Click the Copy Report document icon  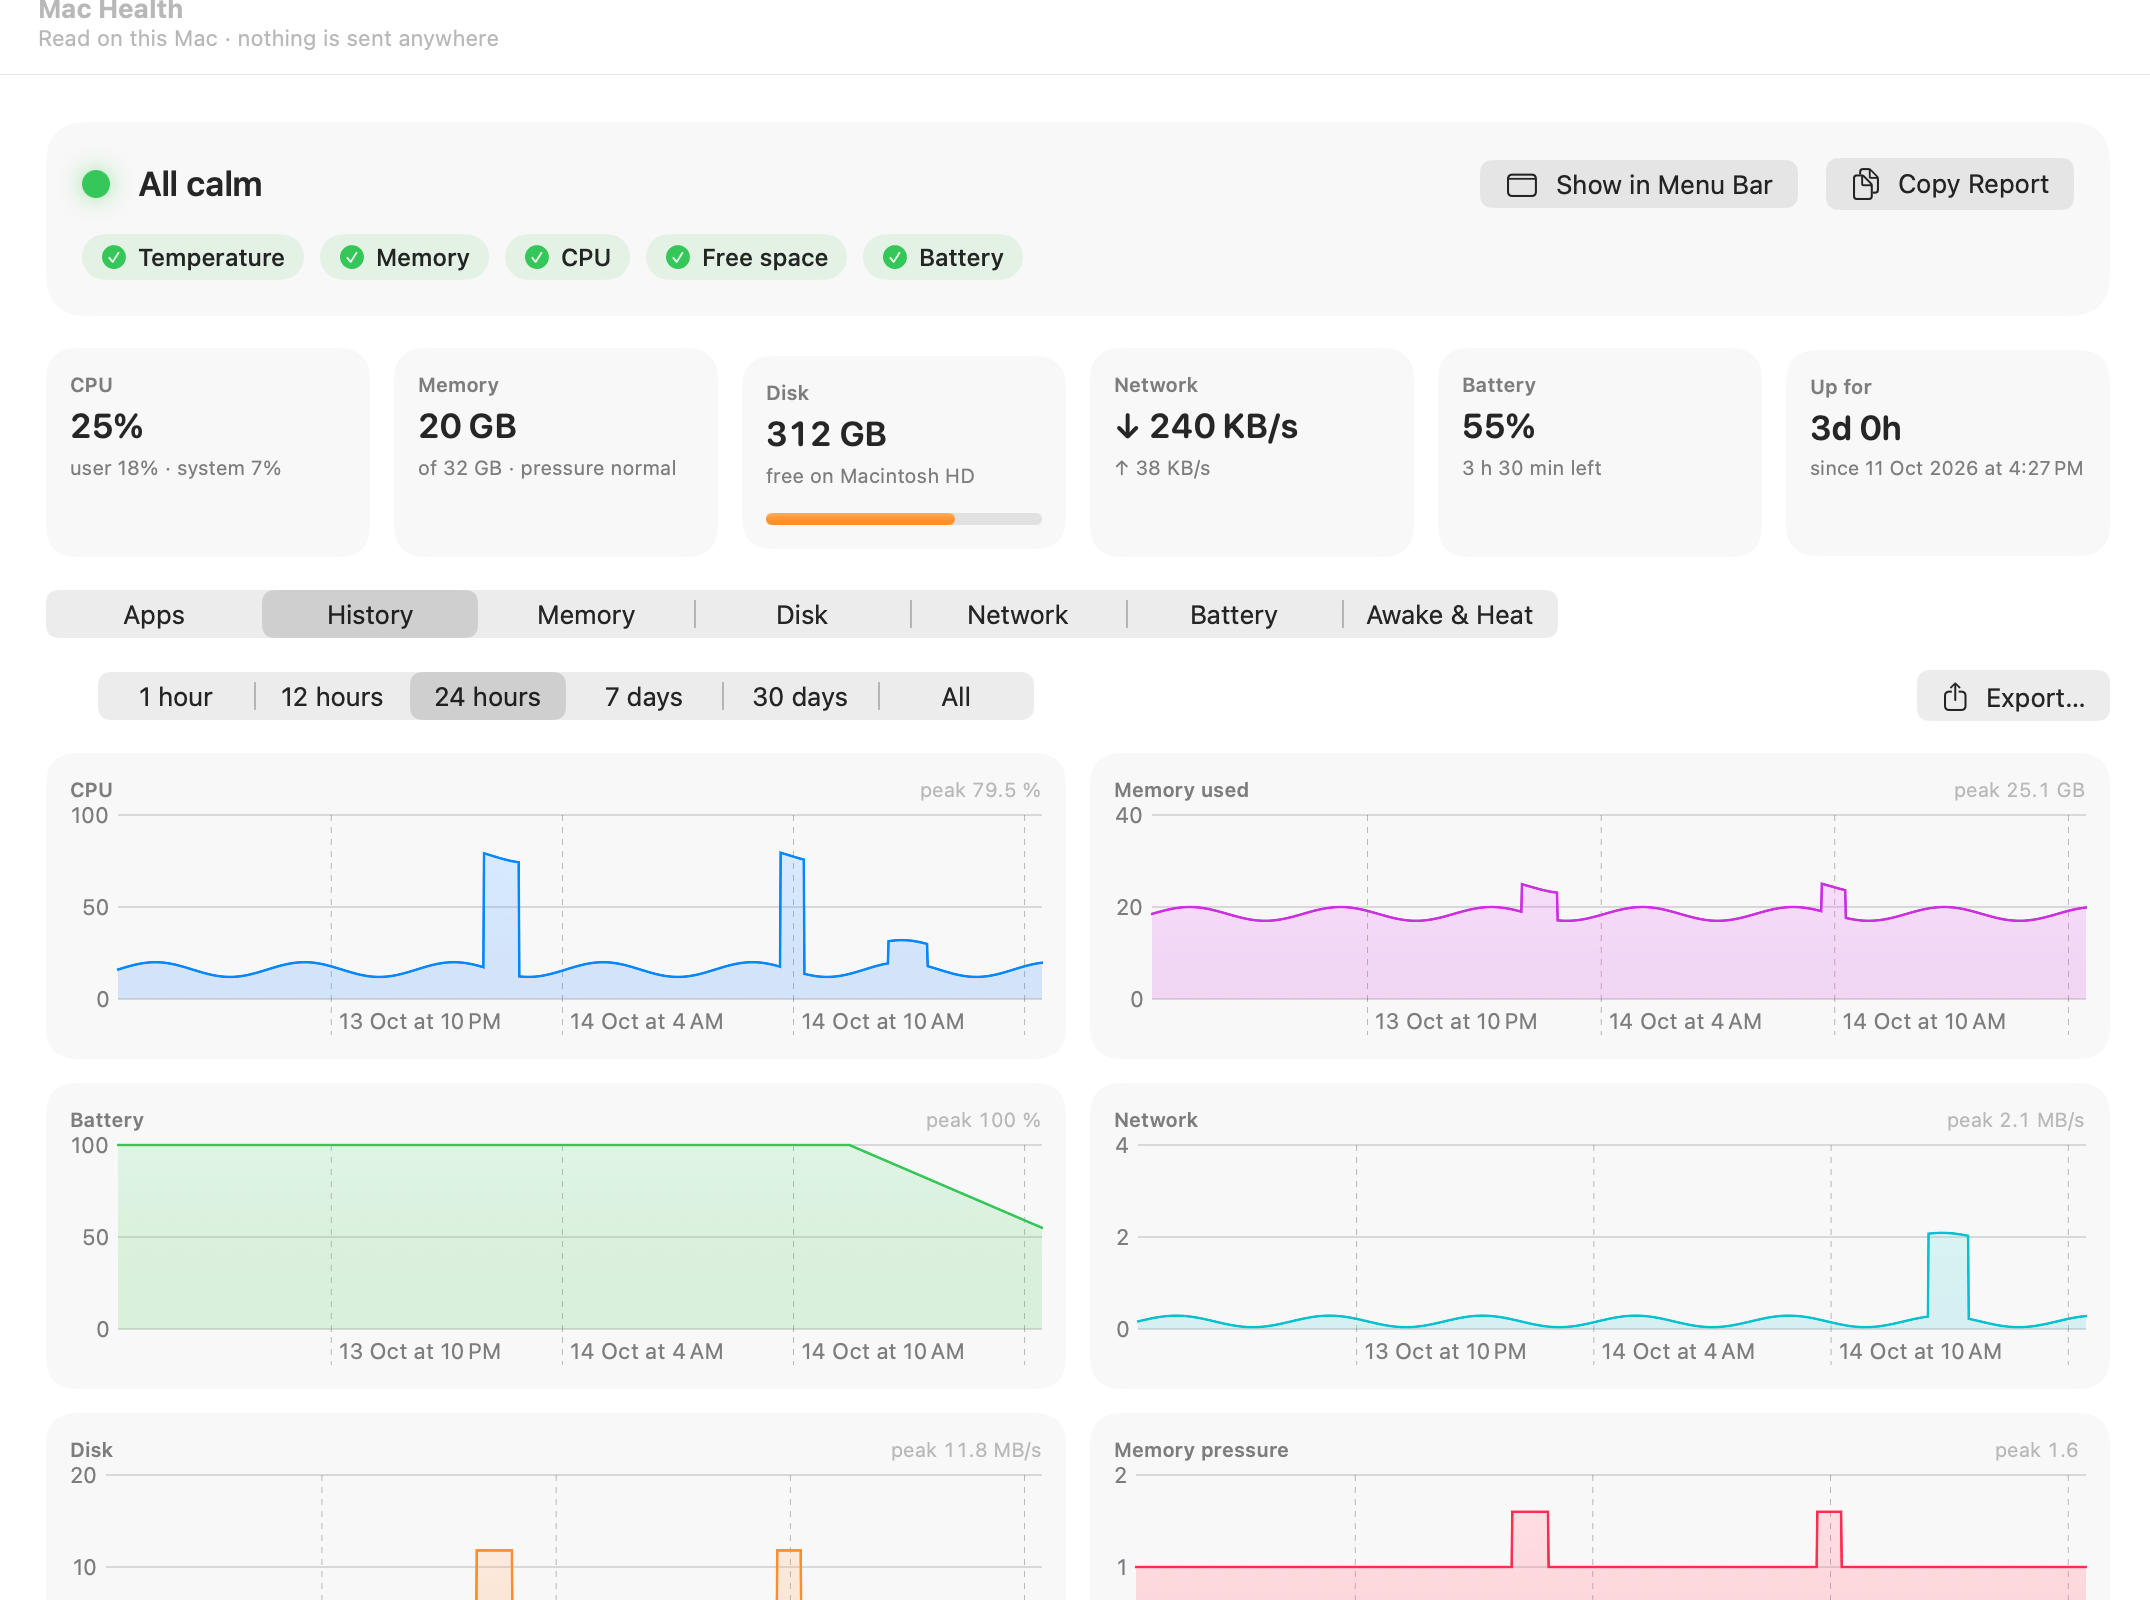1865,184
